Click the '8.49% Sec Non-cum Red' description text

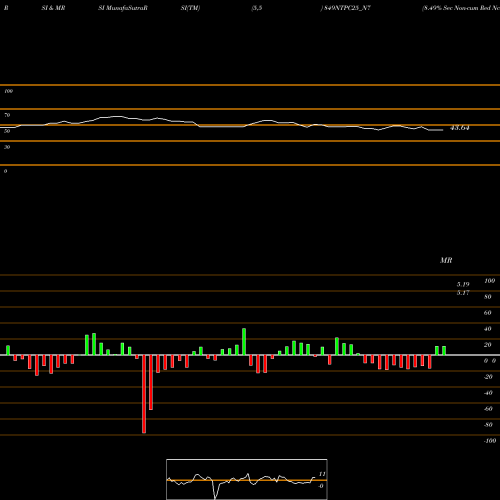(456, 8)
